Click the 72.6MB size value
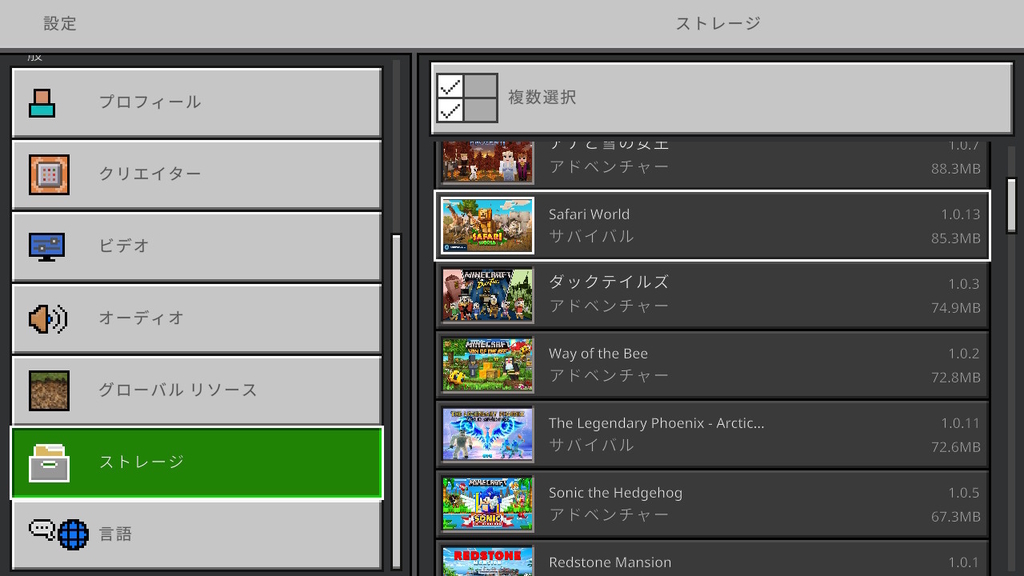 [x=955, y=447]
